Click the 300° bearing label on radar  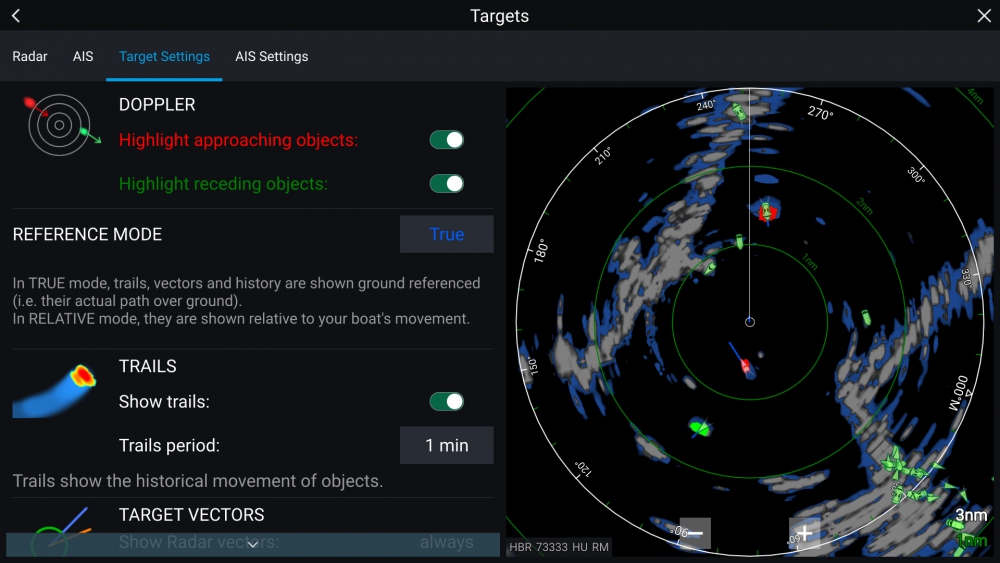point(916,175)
